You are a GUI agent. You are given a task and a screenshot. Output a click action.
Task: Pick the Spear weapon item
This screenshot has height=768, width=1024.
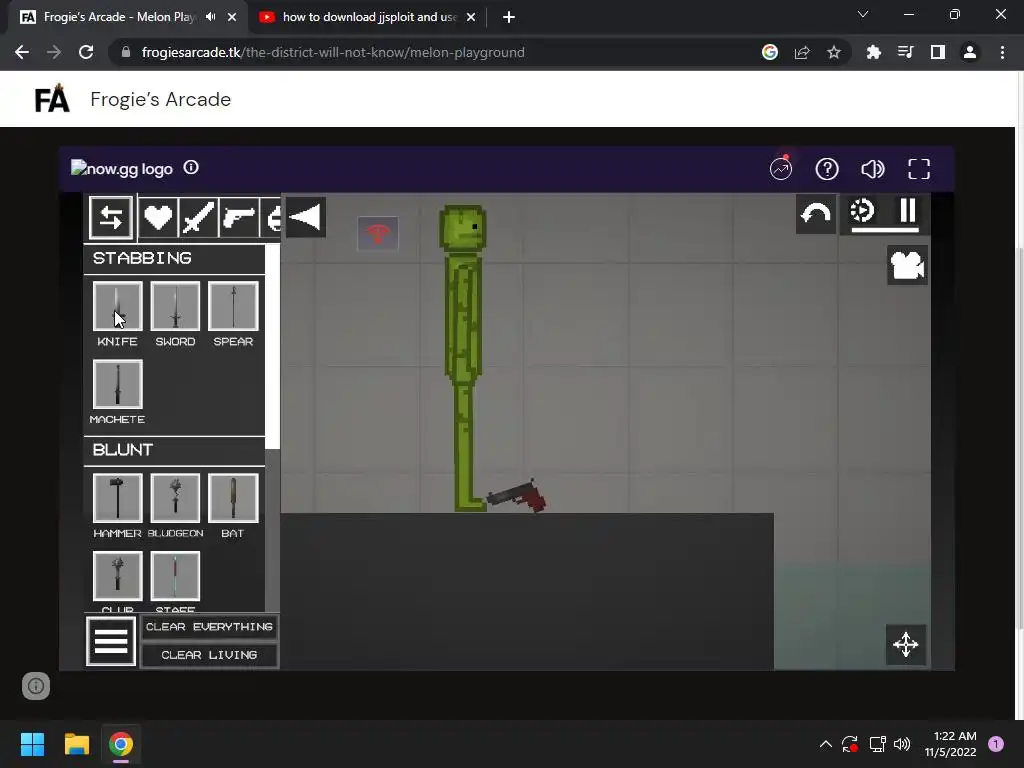click(x=233, y=306)
